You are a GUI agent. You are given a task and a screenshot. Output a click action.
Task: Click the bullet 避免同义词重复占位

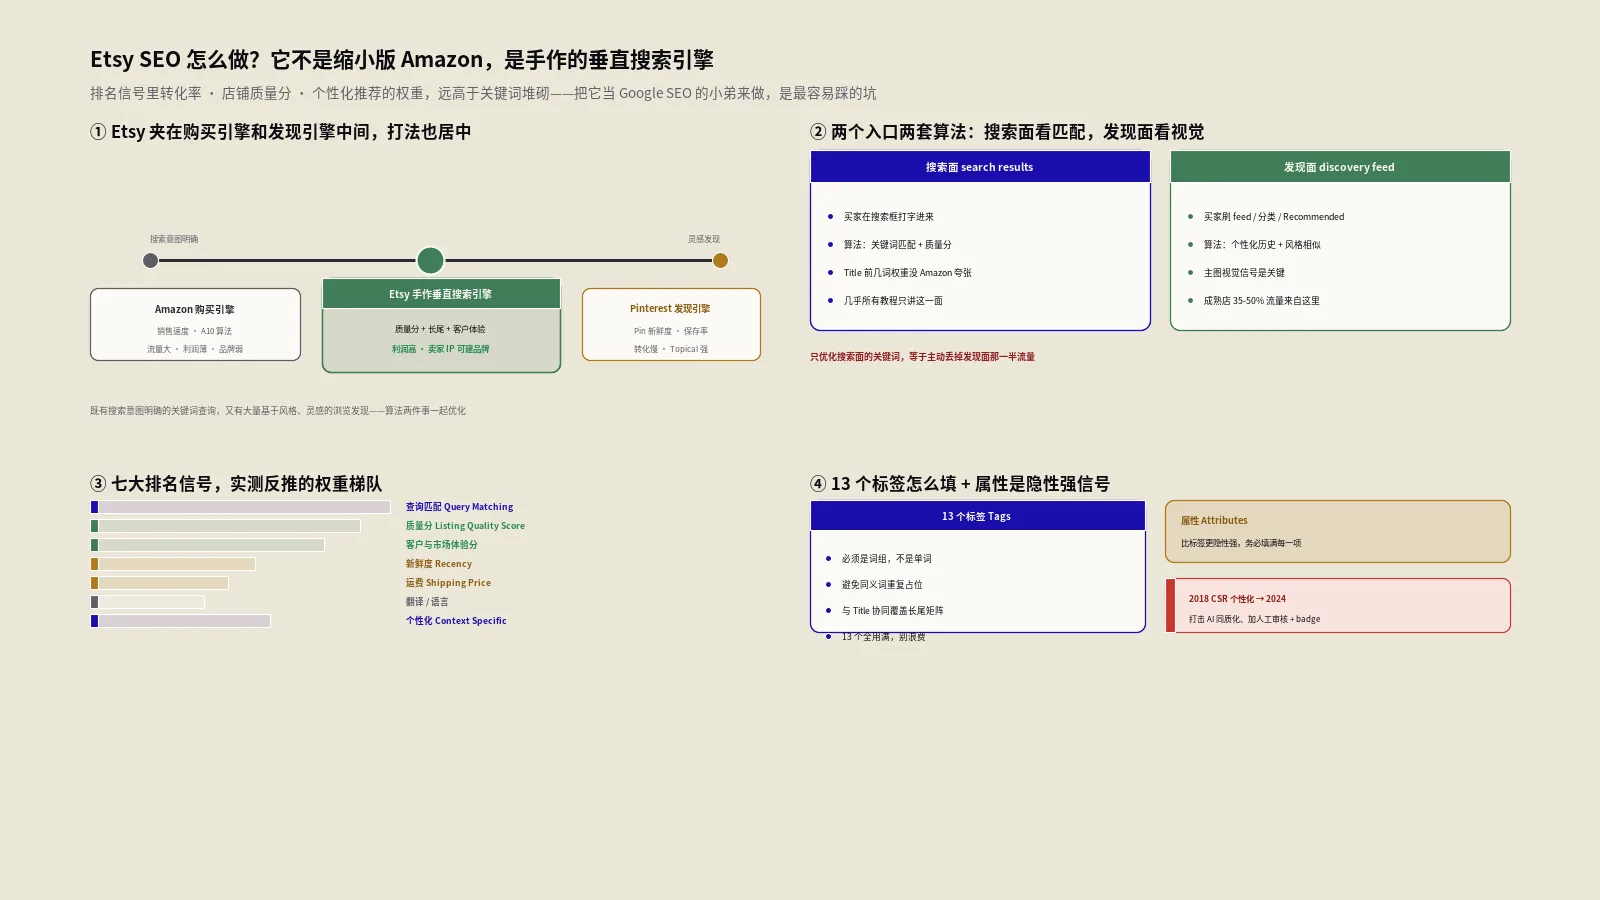(882, 585)
